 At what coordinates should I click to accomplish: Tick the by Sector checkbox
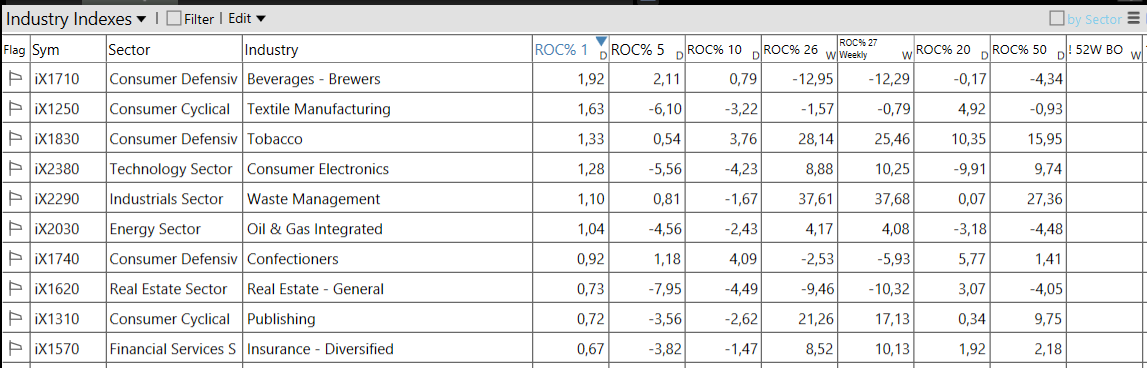tap(1057, 19)
